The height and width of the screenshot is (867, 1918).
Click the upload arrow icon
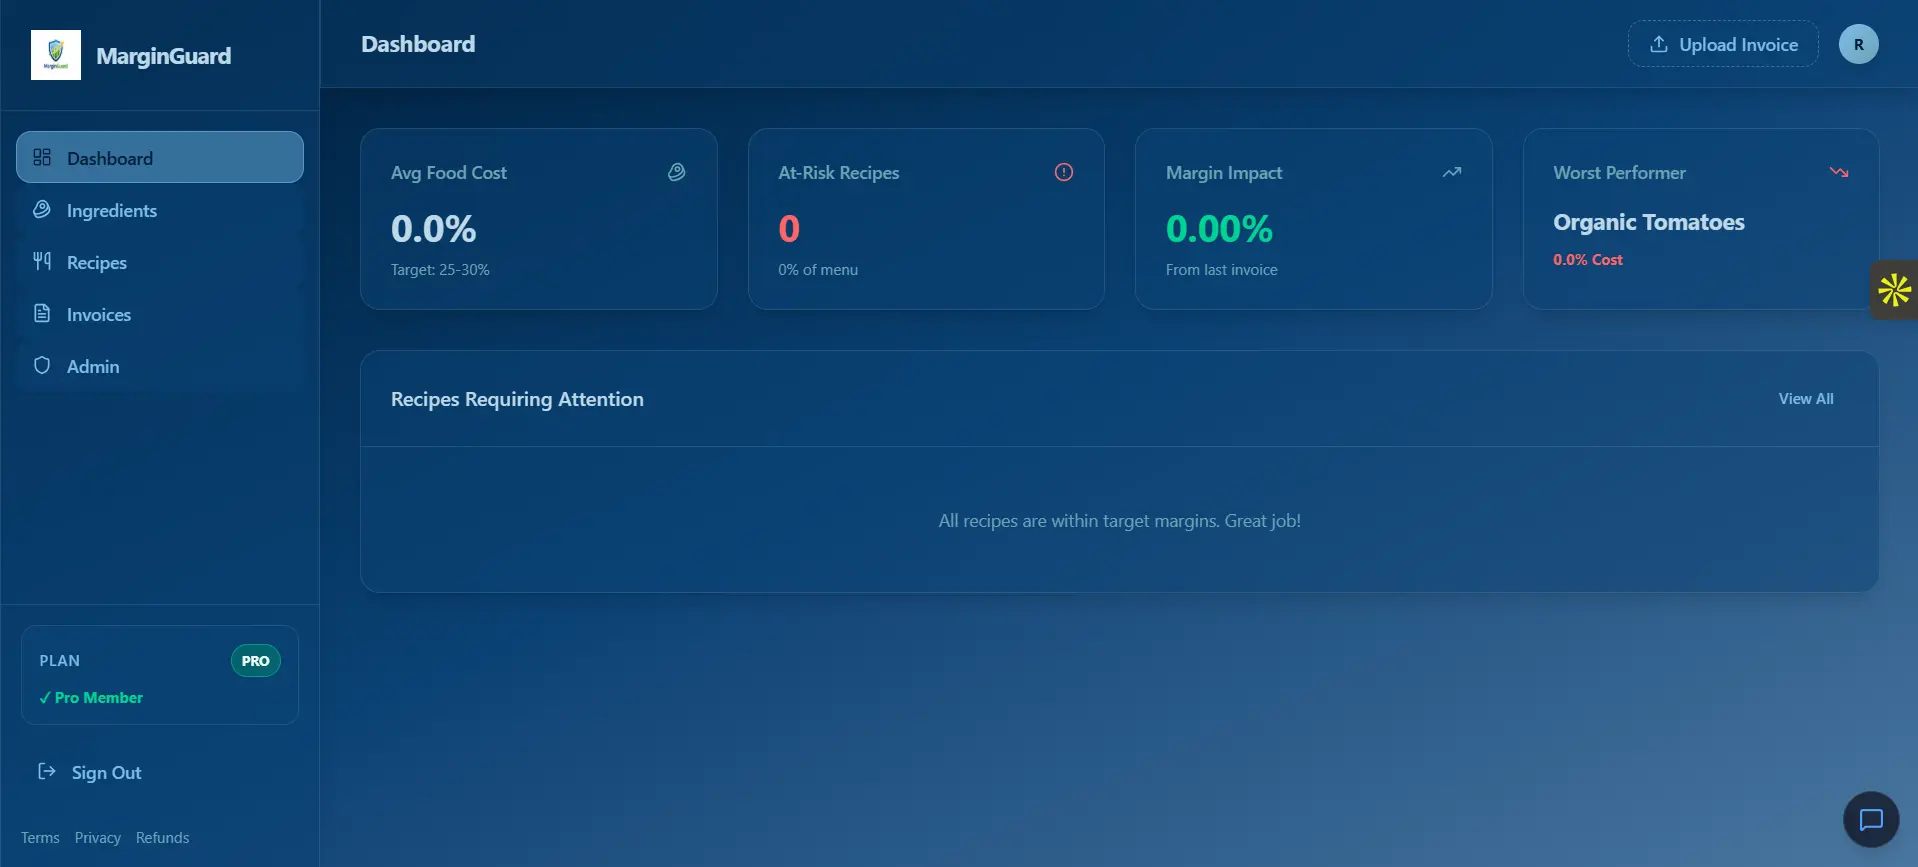click(1659, 44)
